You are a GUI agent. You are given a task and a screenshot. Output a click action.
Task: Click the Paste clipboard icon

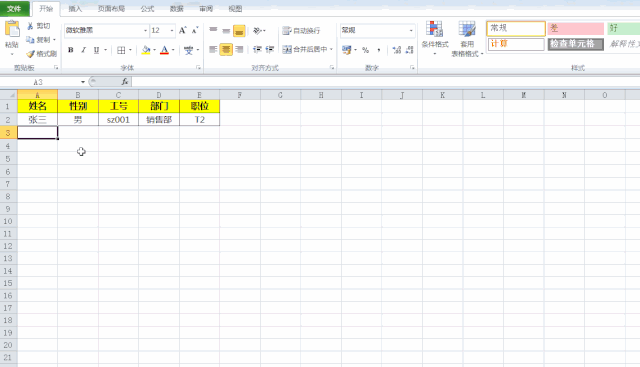[12, 29]
